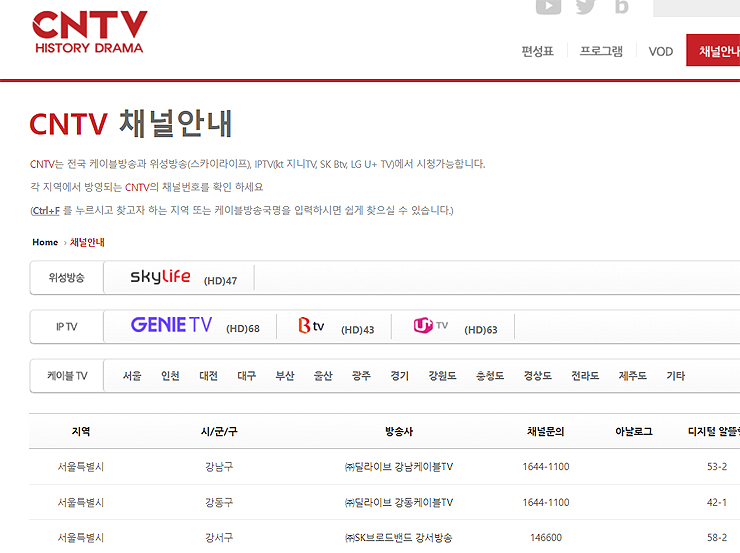The image size is (740, 553).
Task: Click the 케이블 TV category label
Action: (x=67, y=376)
